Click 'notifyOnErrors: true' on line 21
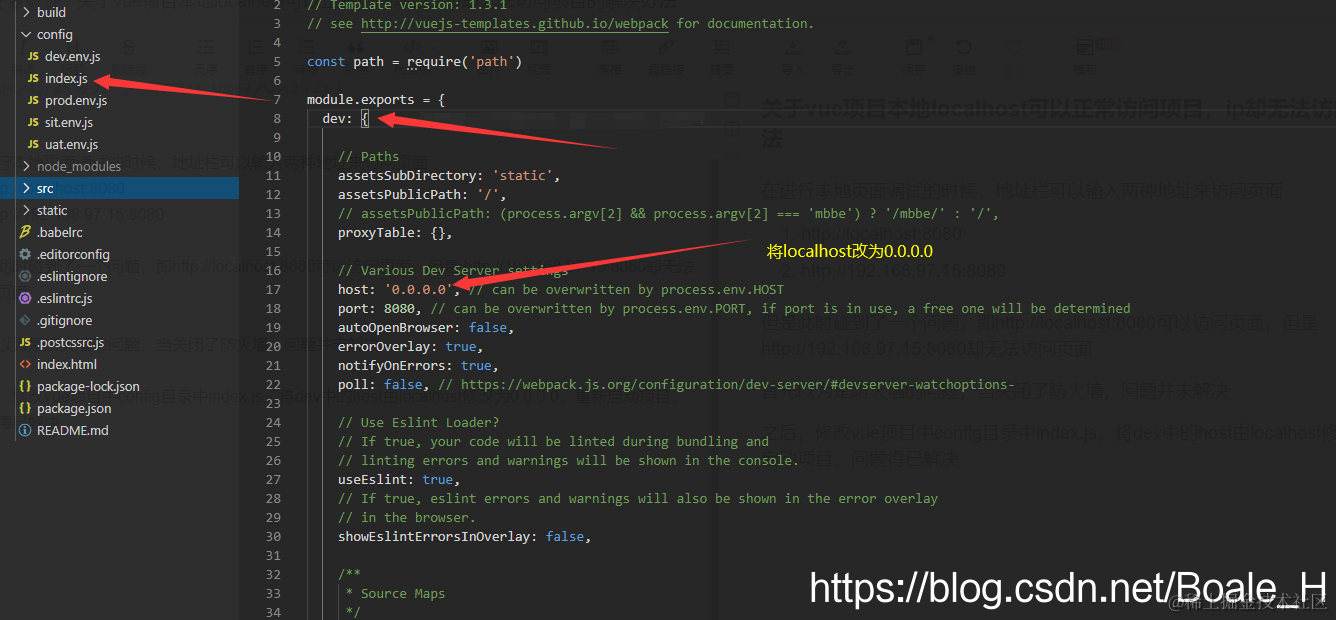The height and width of the screenshot is (620, 1336). (x=414, y=366)
